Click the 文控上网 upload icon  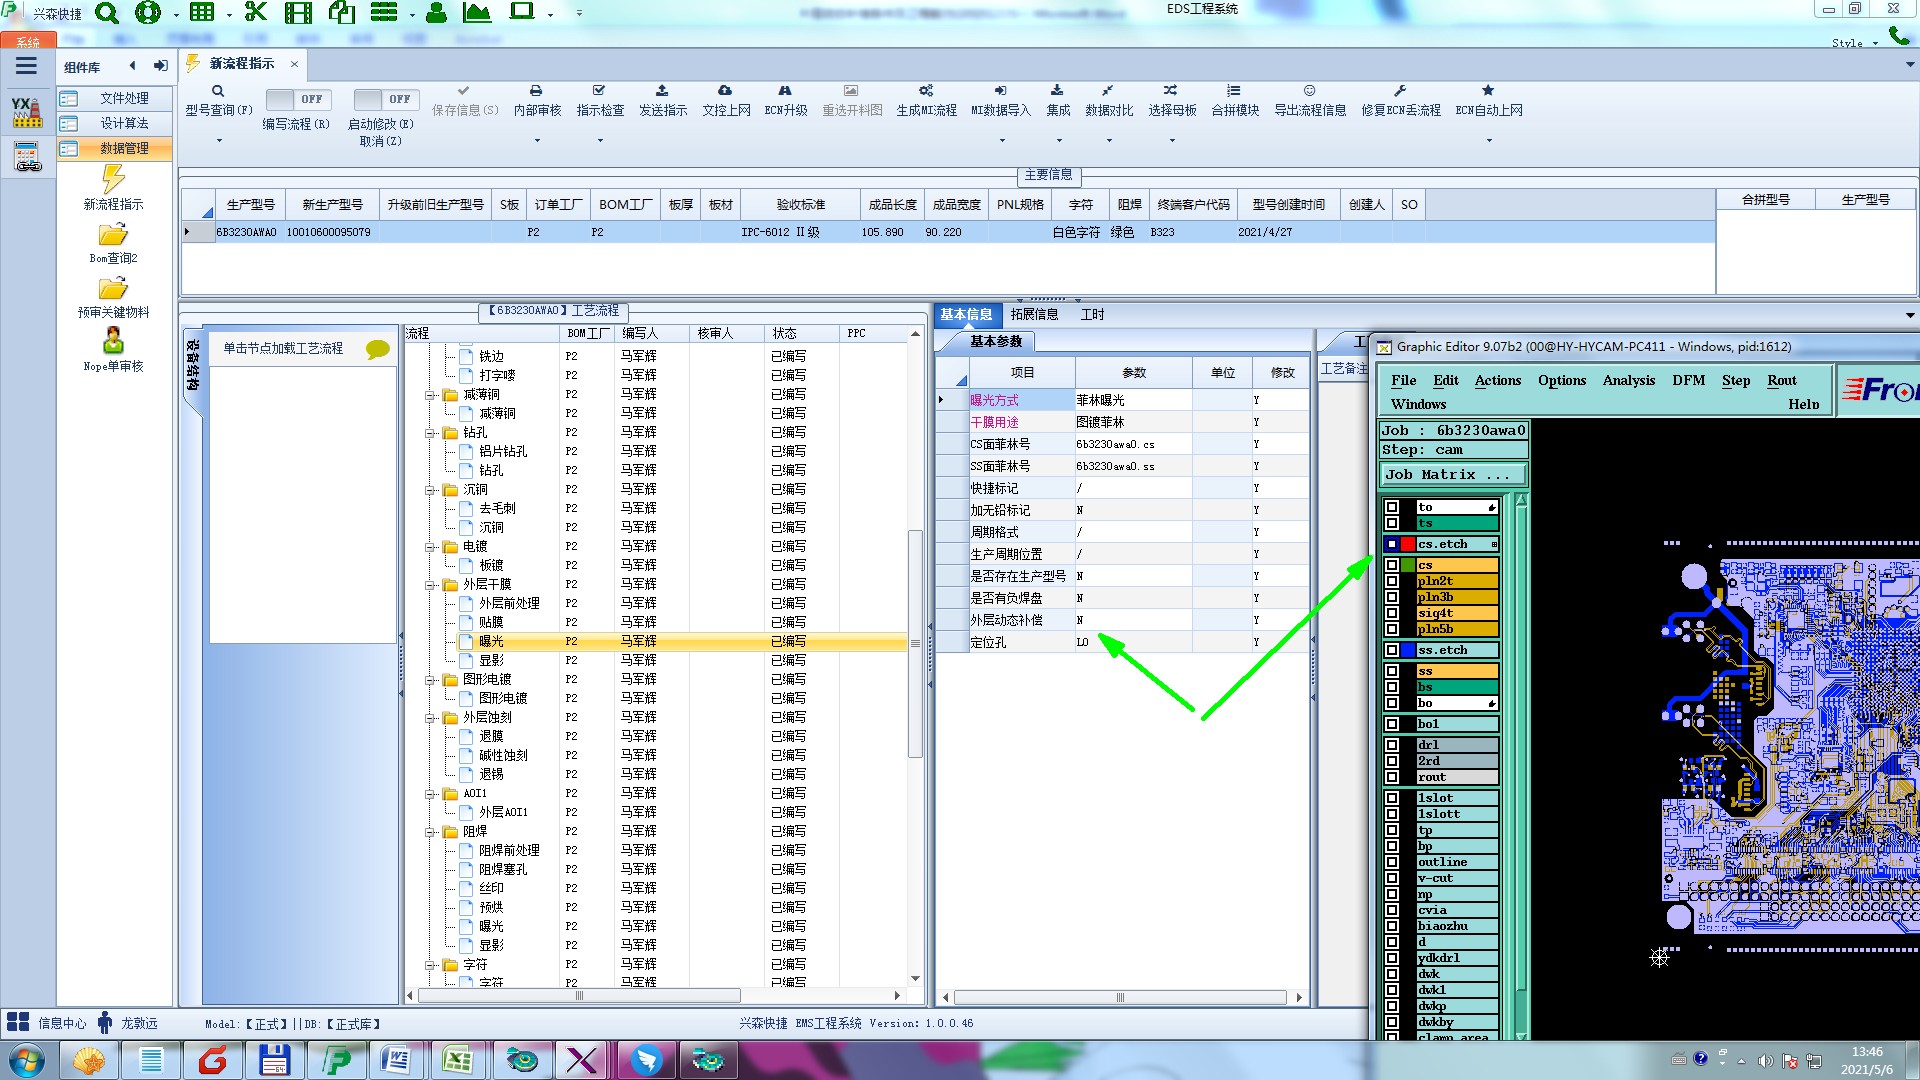725,91
